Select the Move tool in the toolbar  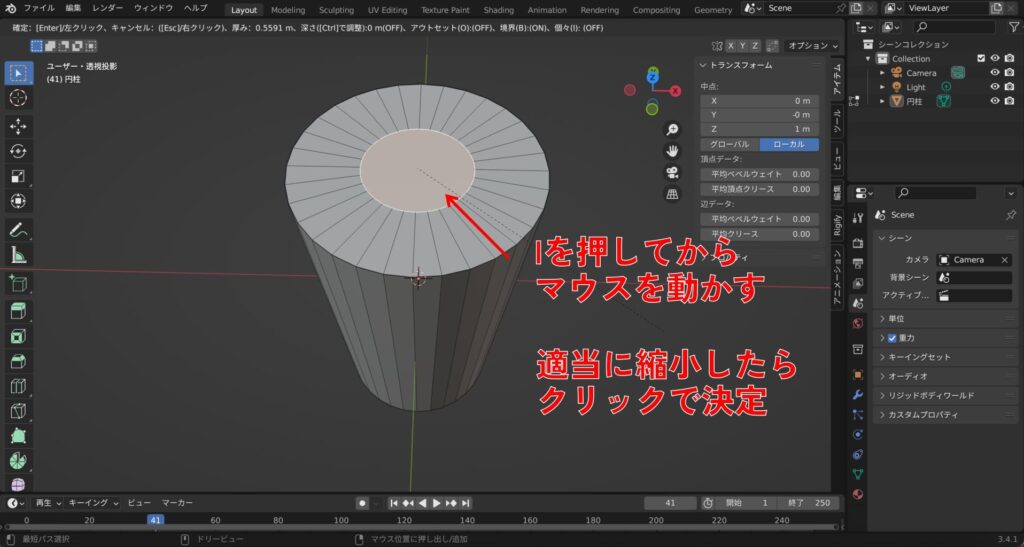[18, 125]
